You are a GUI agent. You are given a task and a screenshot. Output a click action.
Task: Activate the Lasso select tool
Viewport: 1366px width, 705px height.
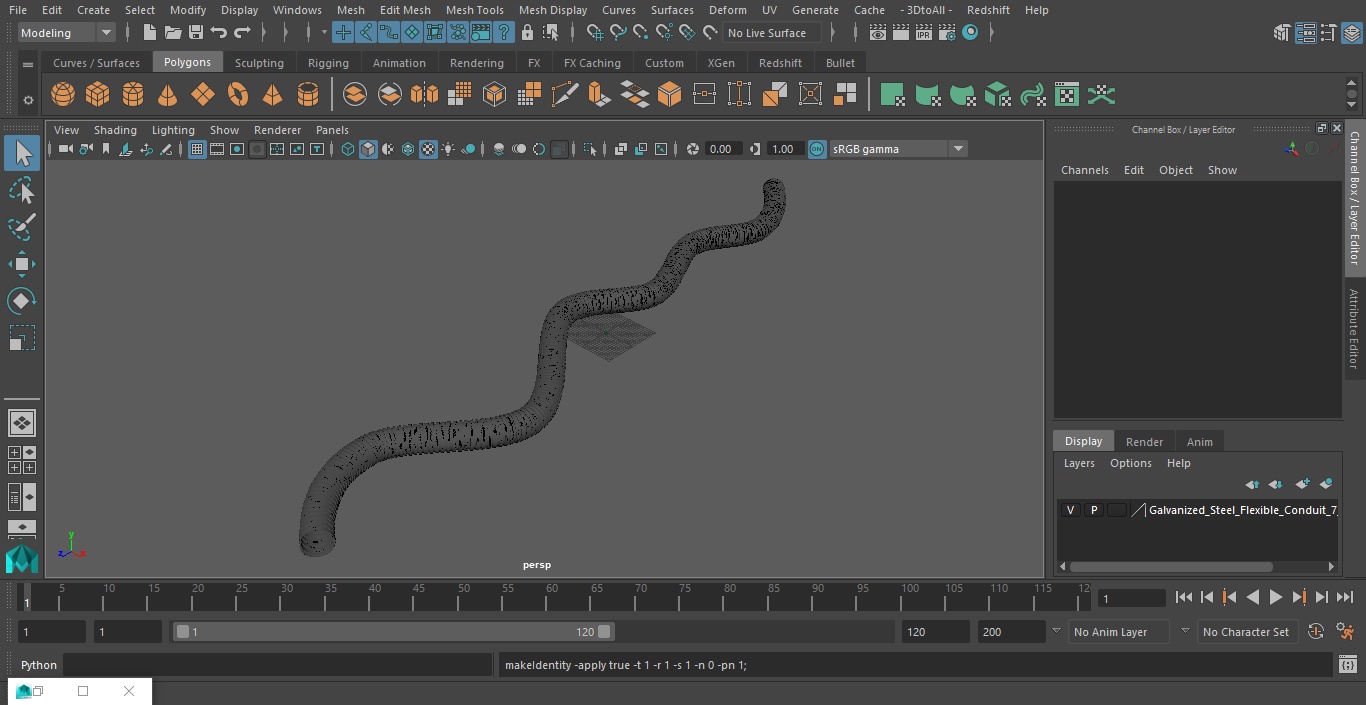coord(21,190)
